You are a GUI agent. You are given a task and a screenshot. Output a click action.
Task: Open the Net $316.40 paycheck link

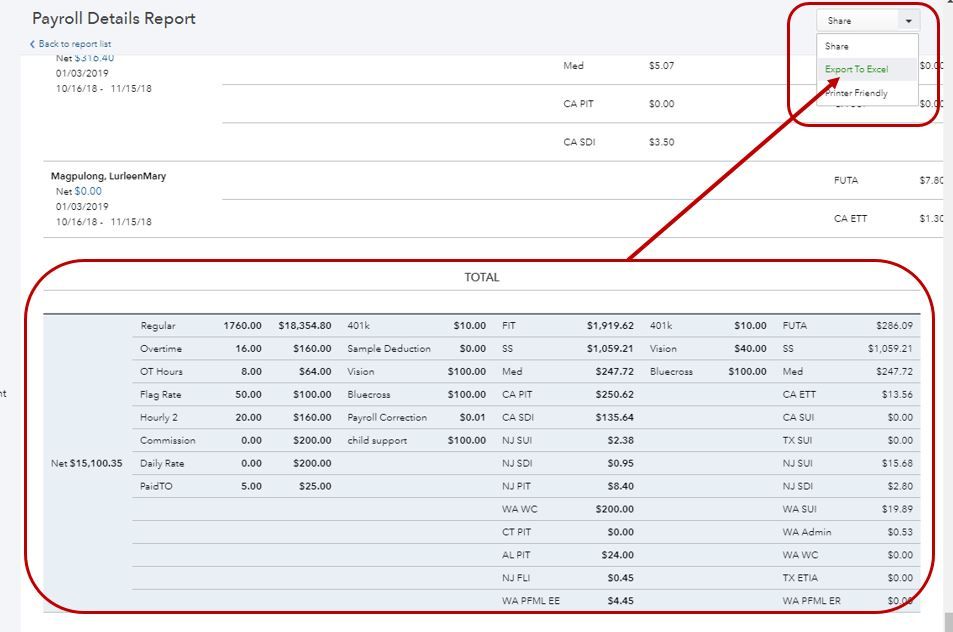coord(94,58)
